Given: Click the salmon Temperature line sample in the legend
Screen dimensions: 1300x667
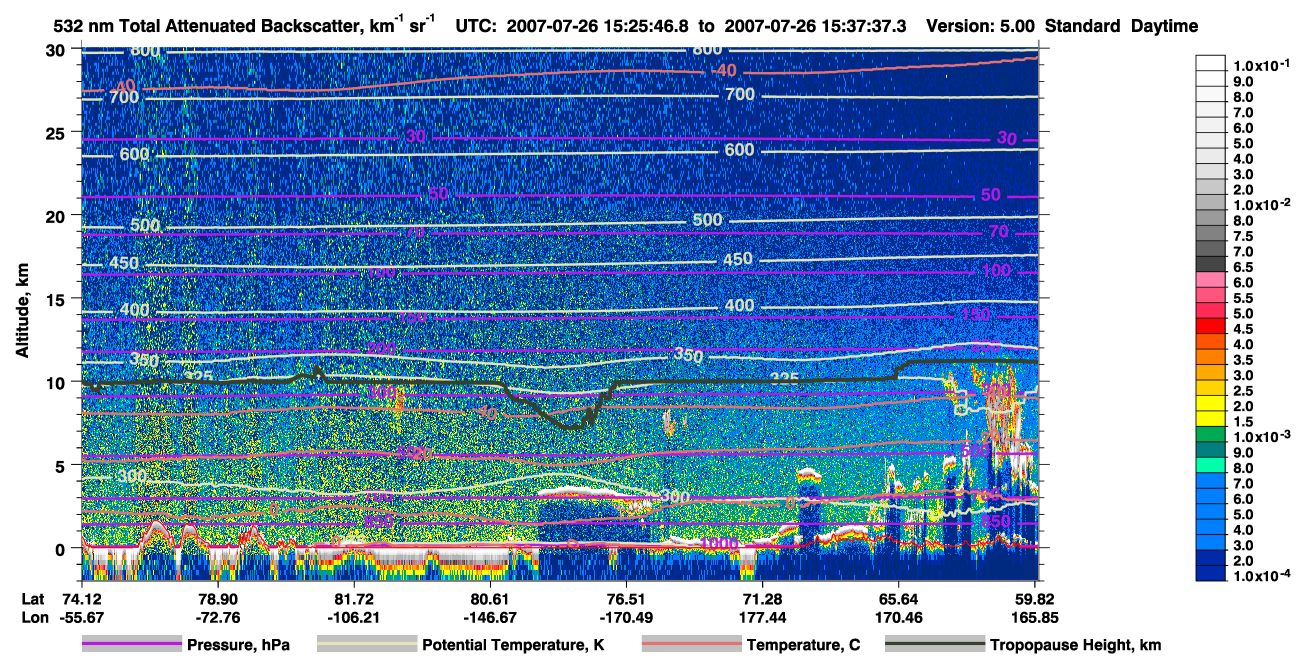Looking at the screenshot, I should click(691, 645).
